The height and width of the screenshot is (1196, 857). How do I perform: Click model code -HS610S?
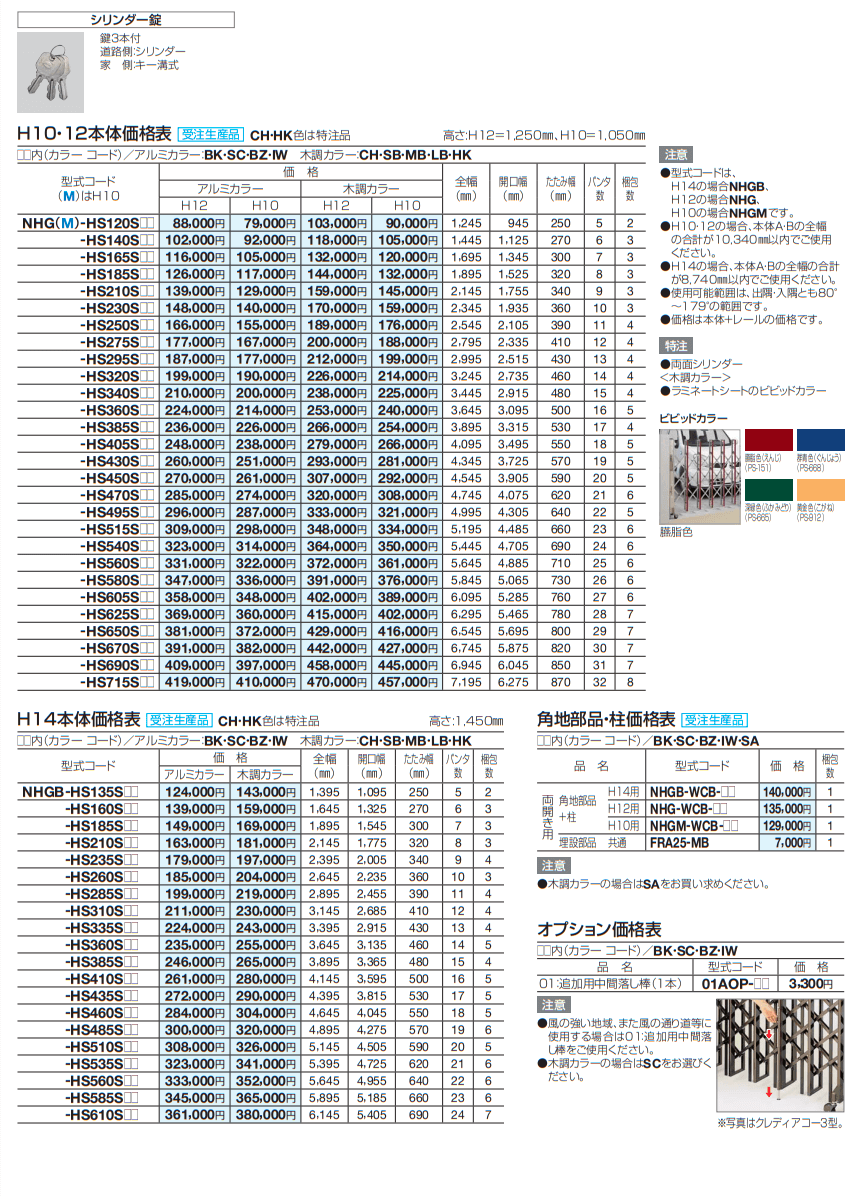[101, 1115]
